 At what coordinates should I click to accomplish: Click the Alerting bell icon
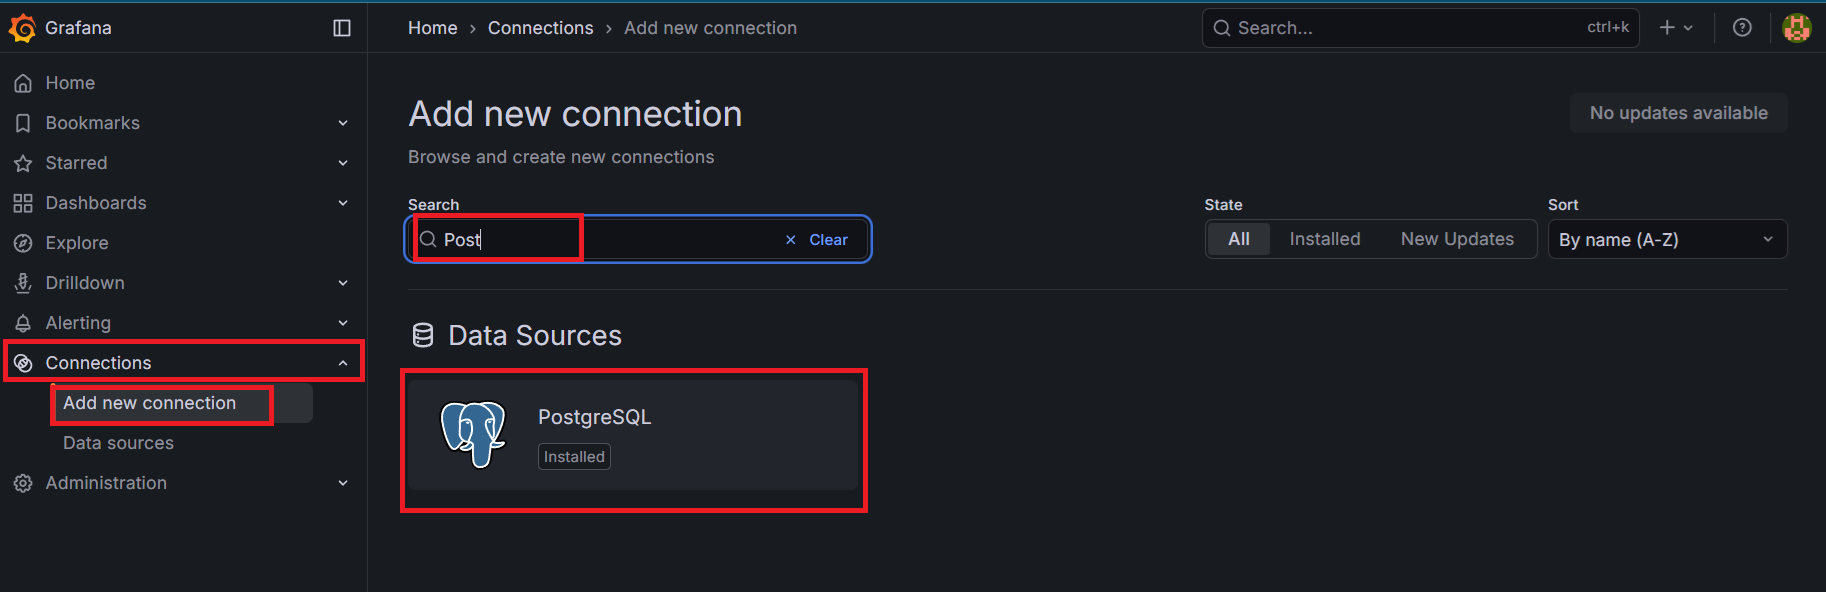[23, 323]
